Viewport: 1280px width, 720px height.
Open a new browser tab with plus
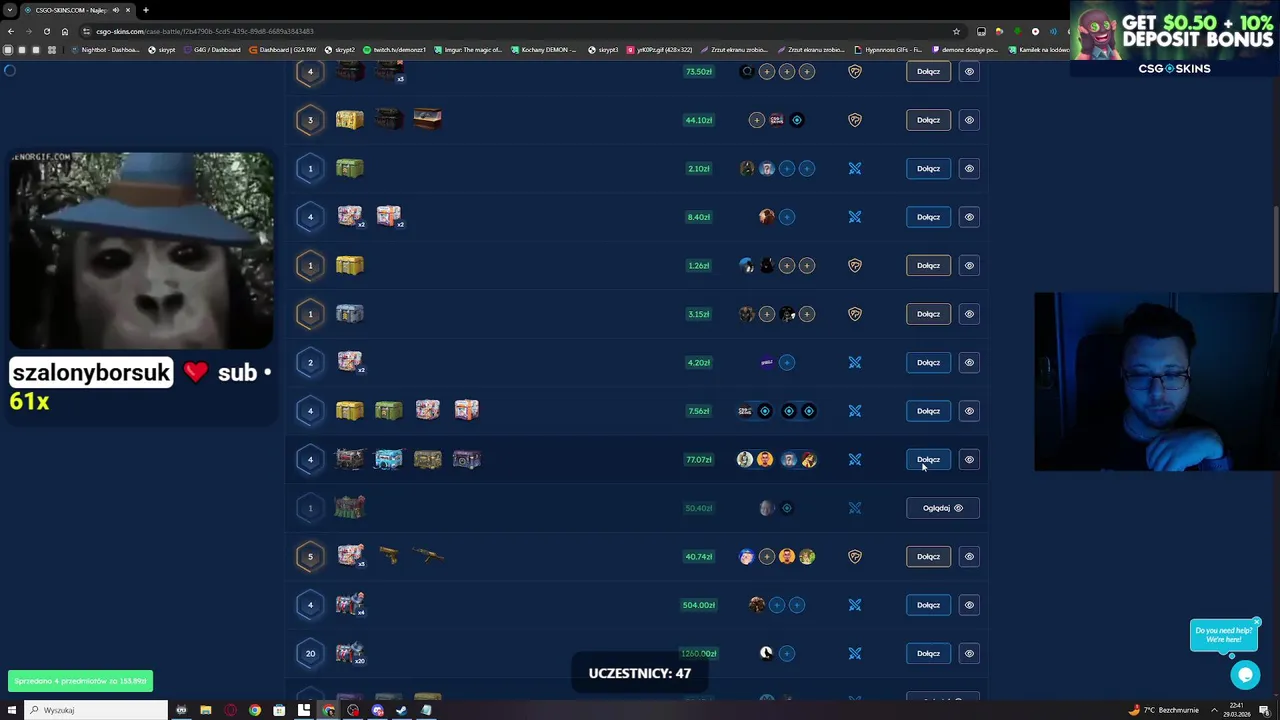(145, 10)
